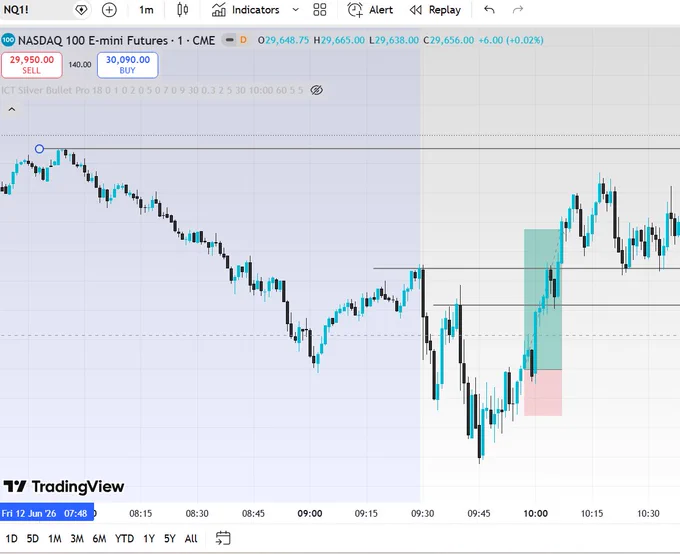
Task: Collapse the indicator legend chevron
Action: (12, 109)
